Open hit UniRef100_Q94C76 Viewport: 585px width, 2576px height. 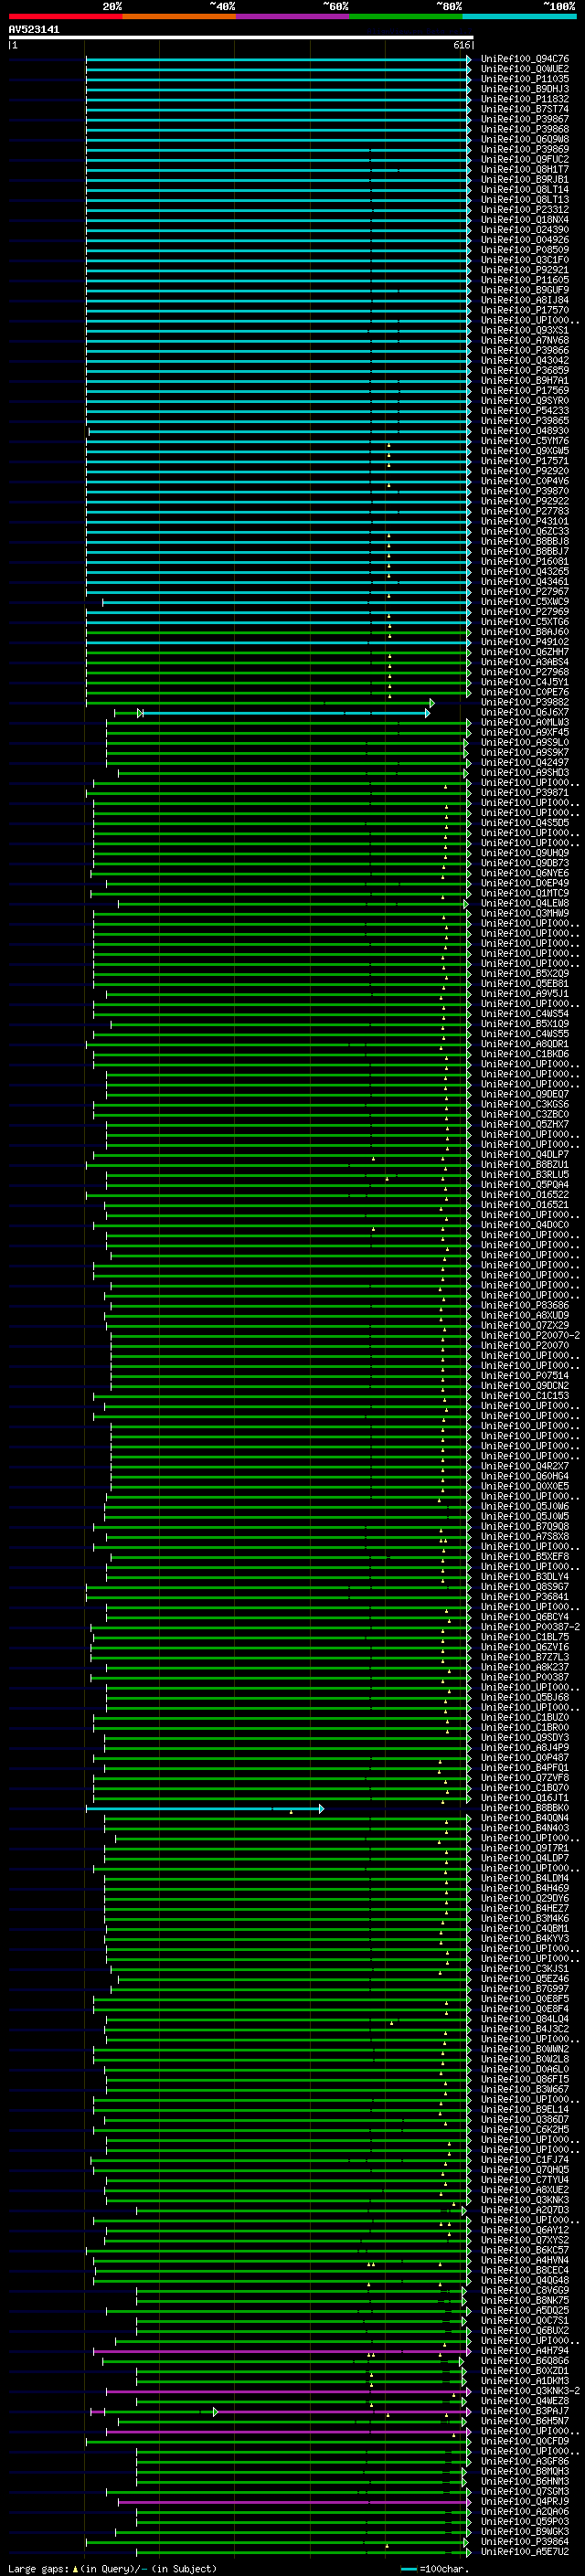(x=525, y=60)
